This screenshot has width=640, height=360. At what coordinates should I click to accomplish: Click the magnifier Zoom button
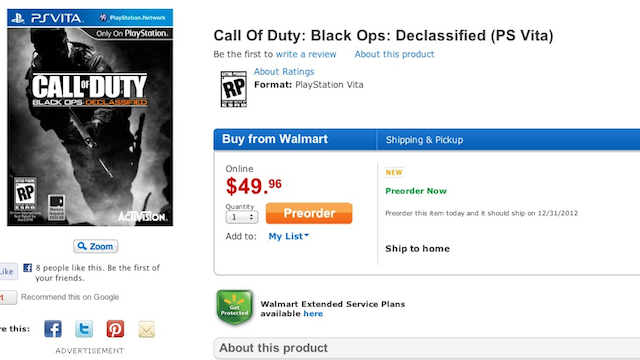tap(96, 246)
